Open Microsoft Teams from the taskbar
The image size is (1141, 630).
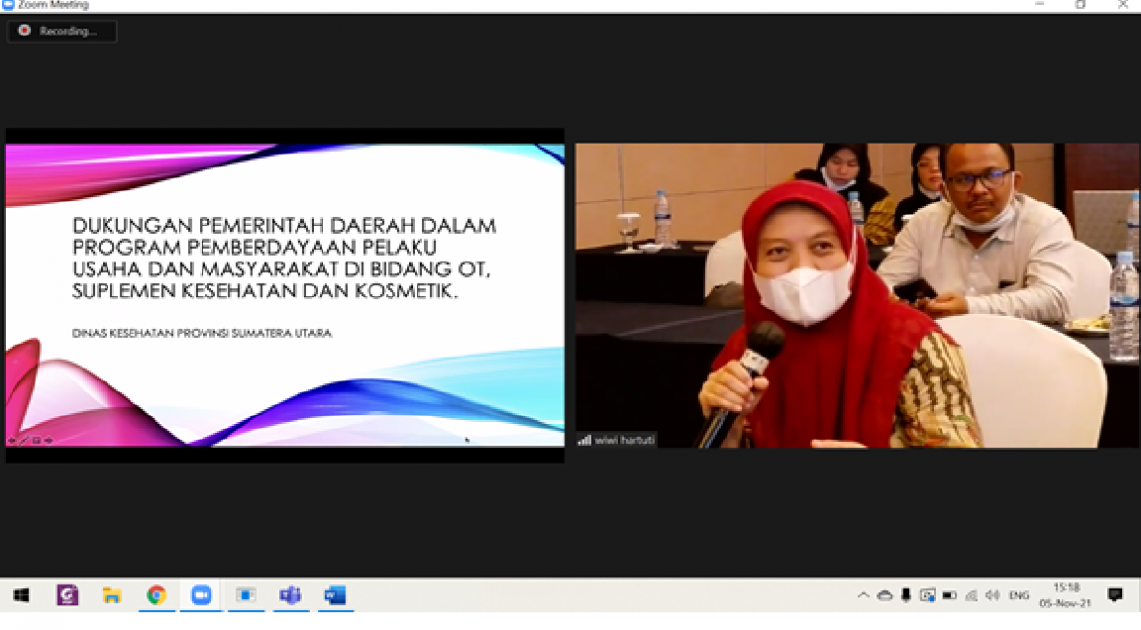(x=290, y=595)
